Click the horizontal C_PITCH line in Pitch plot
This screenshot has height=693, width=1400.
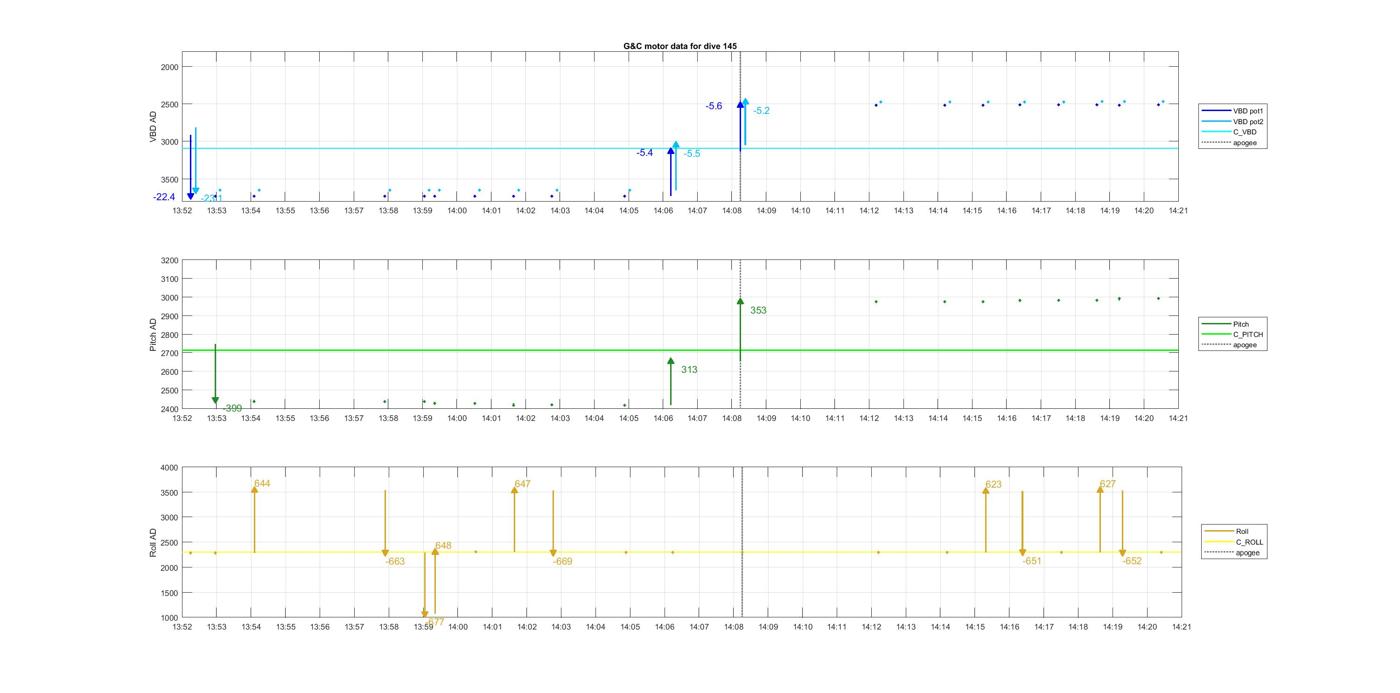pyautogui.click(x=680, y=350)
